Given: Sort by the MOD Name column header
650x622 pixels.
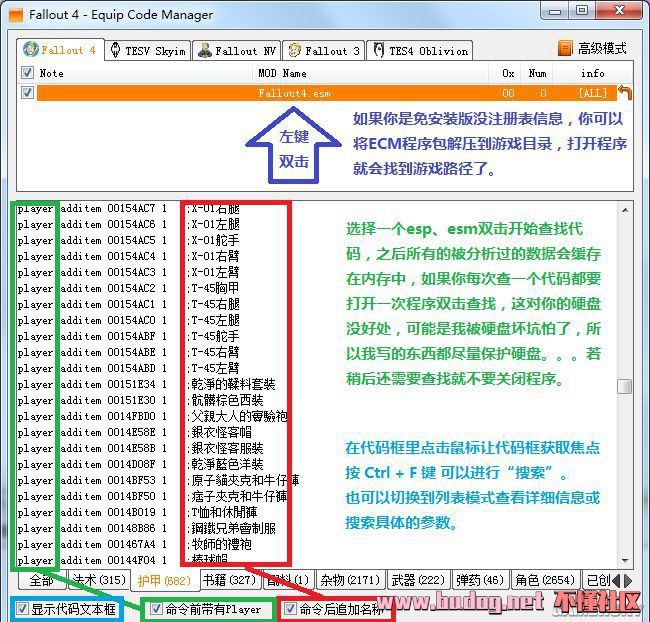Looking at the screenshot, I should coord(282,73).
